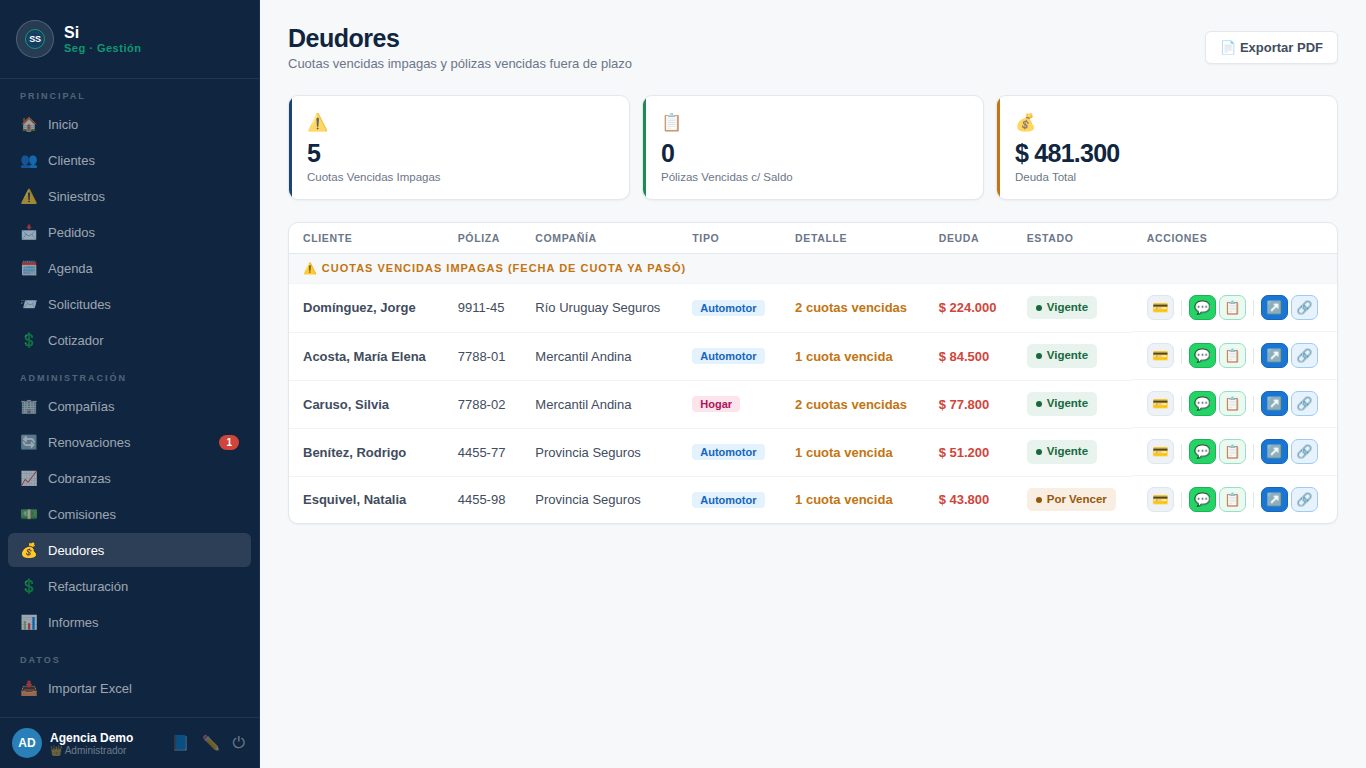Click the power logout icon

click(239, 743)
